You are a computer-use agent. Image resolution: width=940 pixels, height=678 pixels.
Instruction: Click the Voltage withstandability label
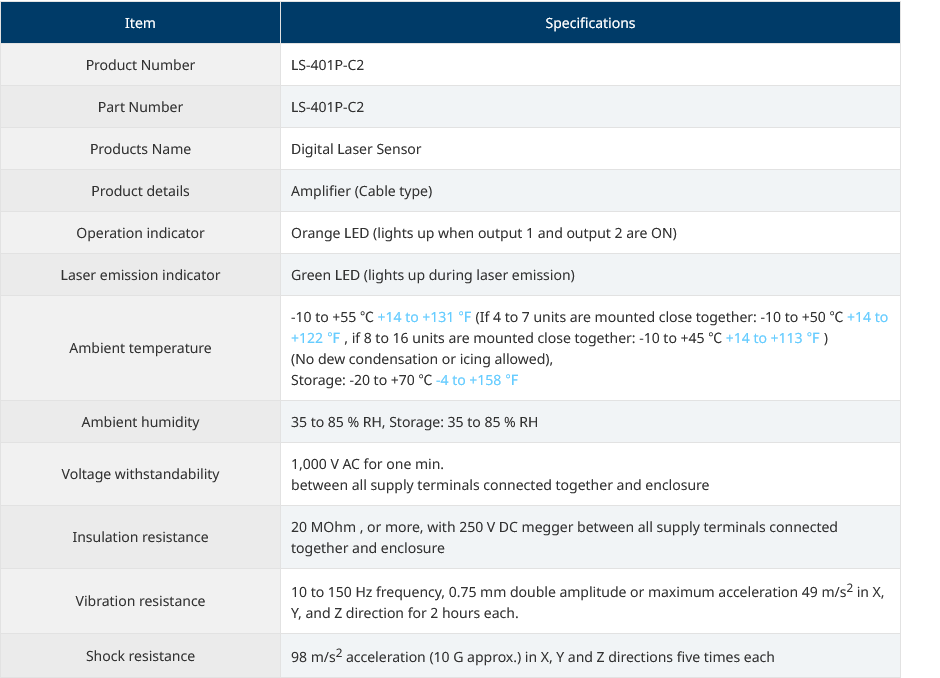[x=140, y=474]
